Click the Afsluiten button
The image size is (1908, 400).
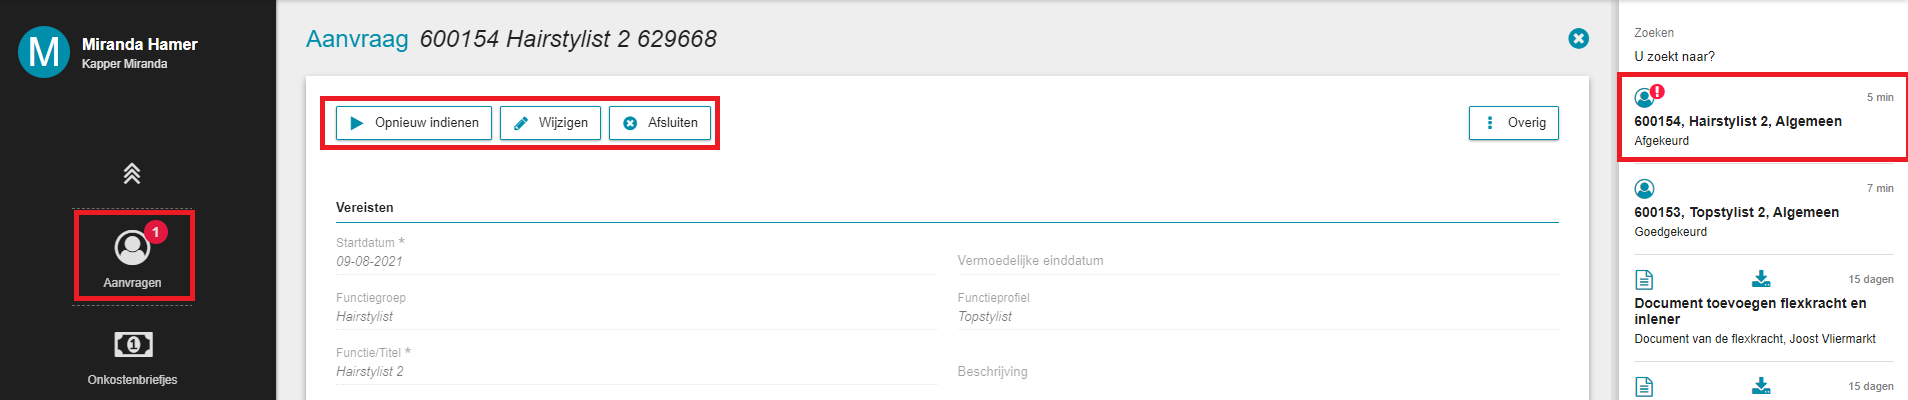pyautogui.click(x=660, y=123)
